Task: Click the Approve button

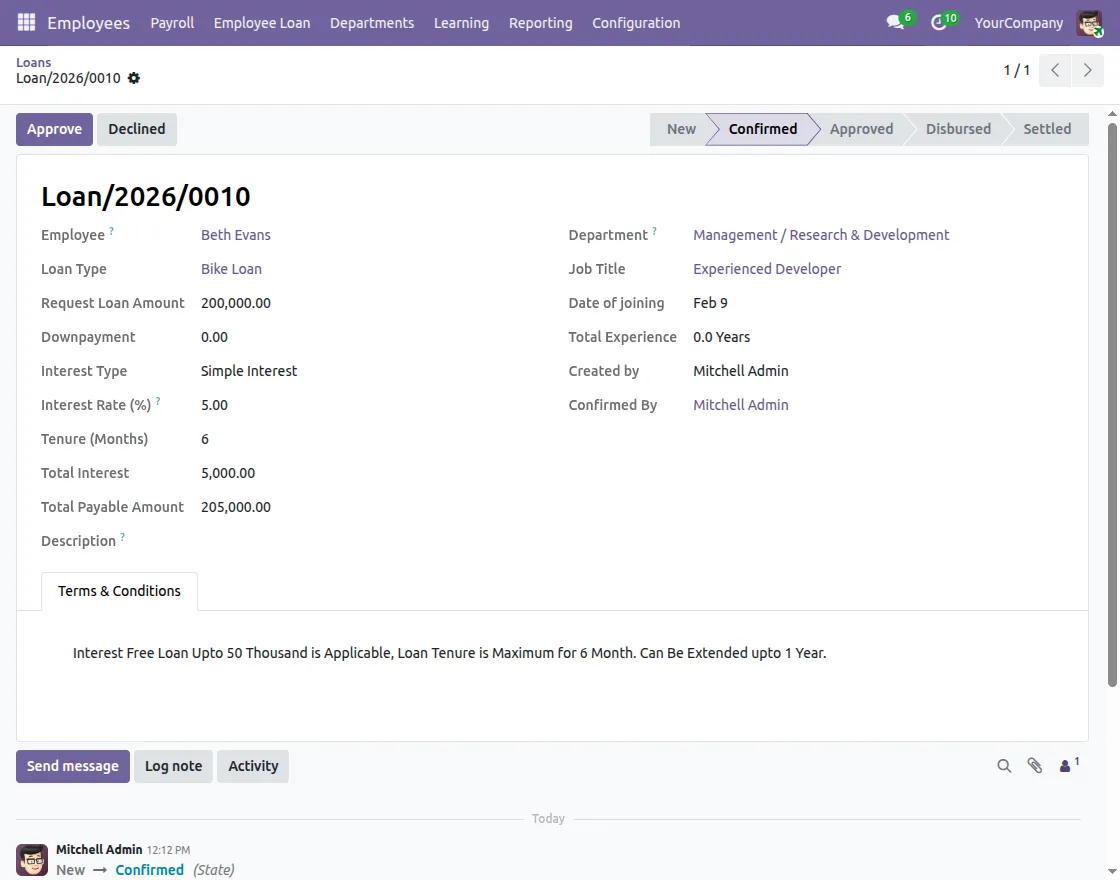Action: [x=54, y=128]
